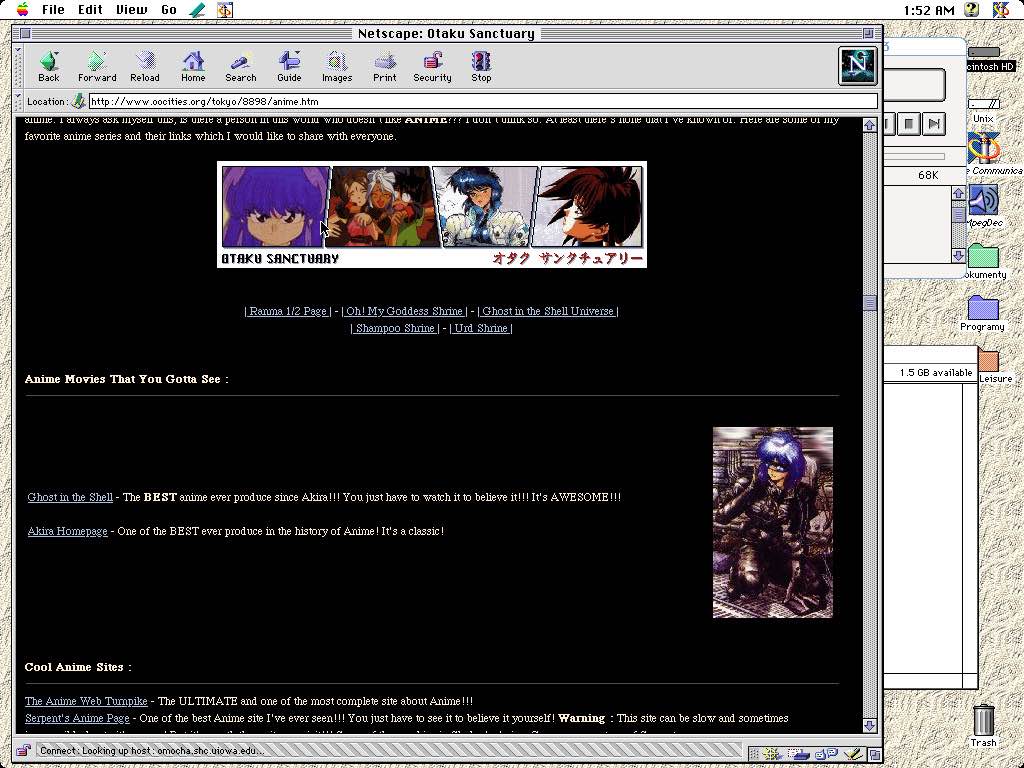The height and width of the screenshot is (768, 1024).
Task: Click the padlock security icon in status bar
Action: (x=24, y=751)
